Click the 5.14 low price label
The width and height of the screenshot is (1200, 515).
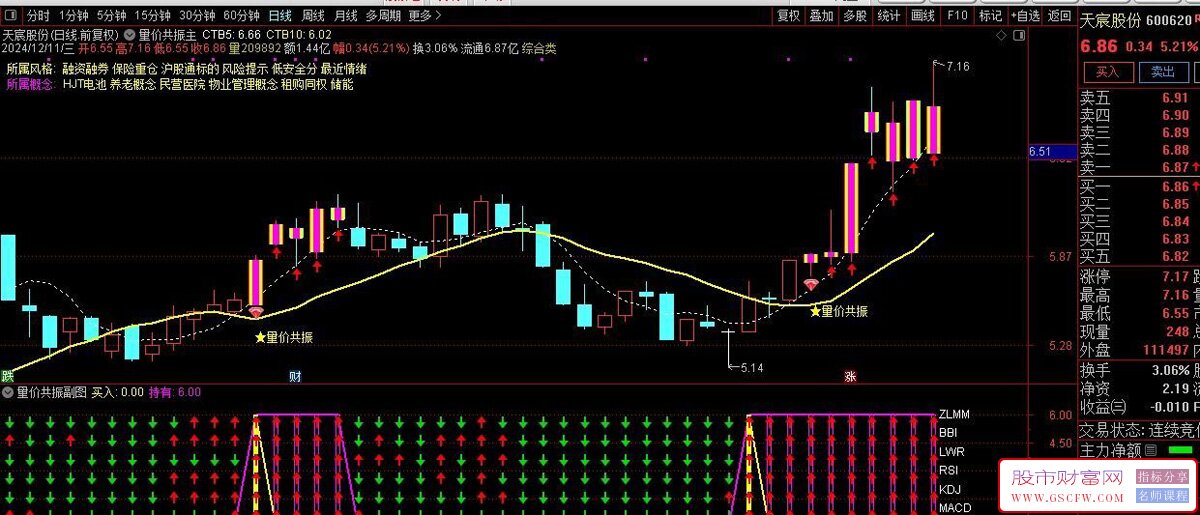tap(750, 369)
